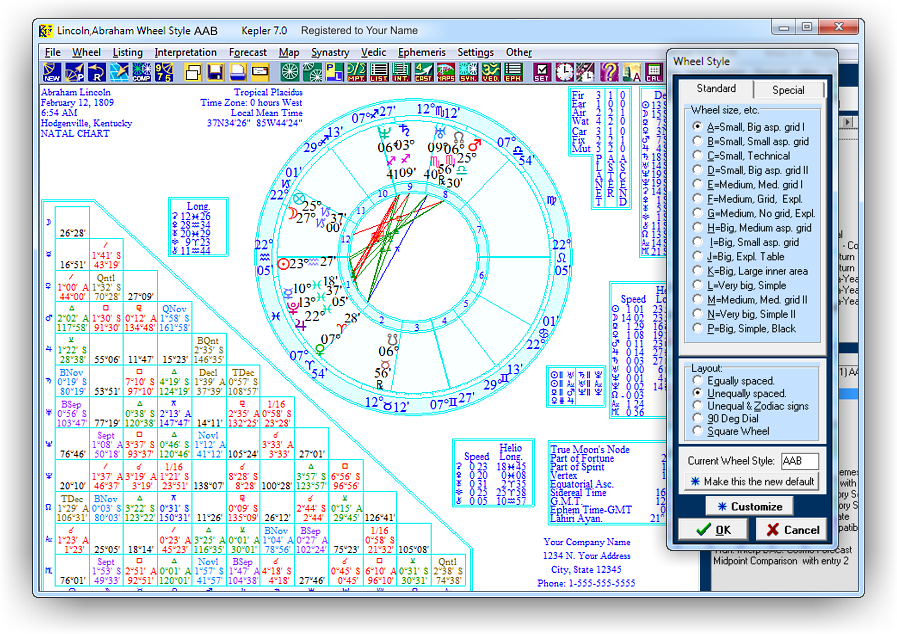Click the printer toolbar icon
Viewport: 897px width, 634px height.
click(238, 72)
